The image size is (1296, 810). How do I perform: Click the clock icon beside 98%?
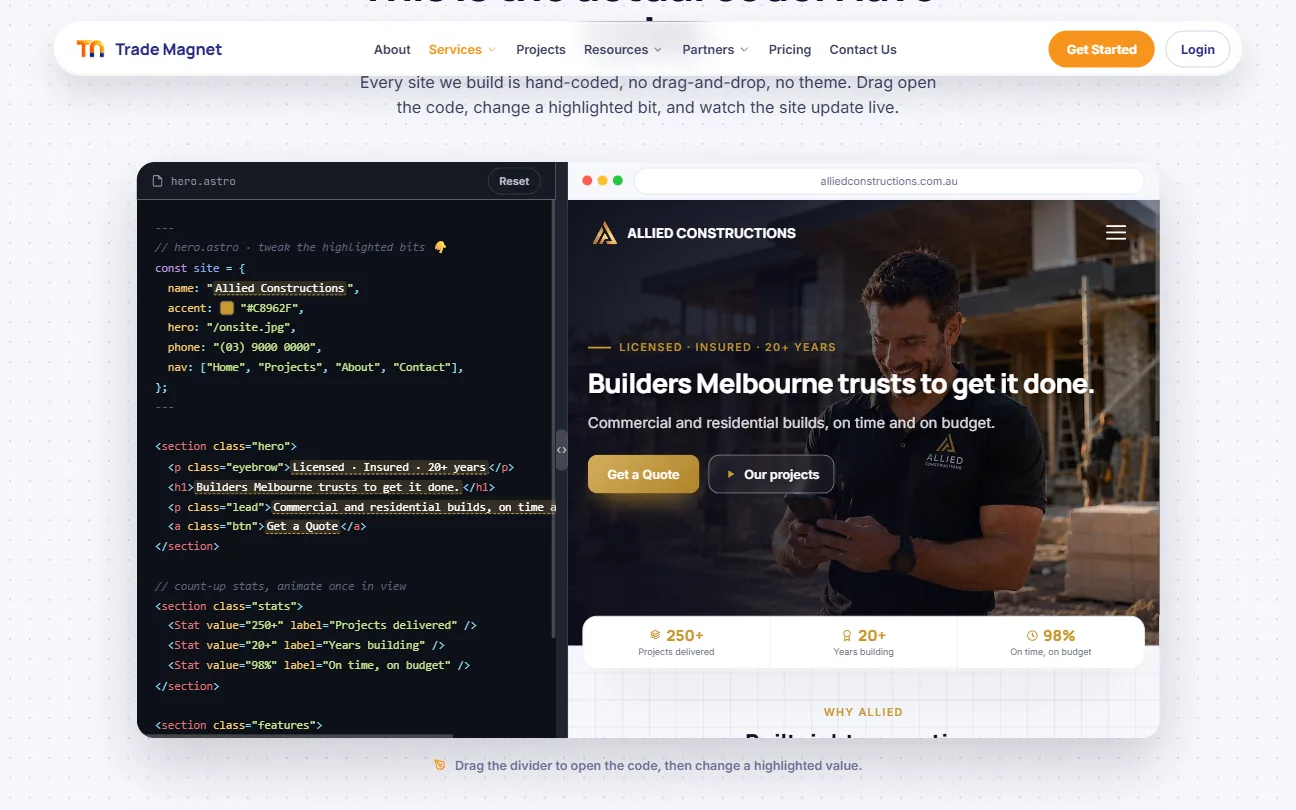[1032, 635]
